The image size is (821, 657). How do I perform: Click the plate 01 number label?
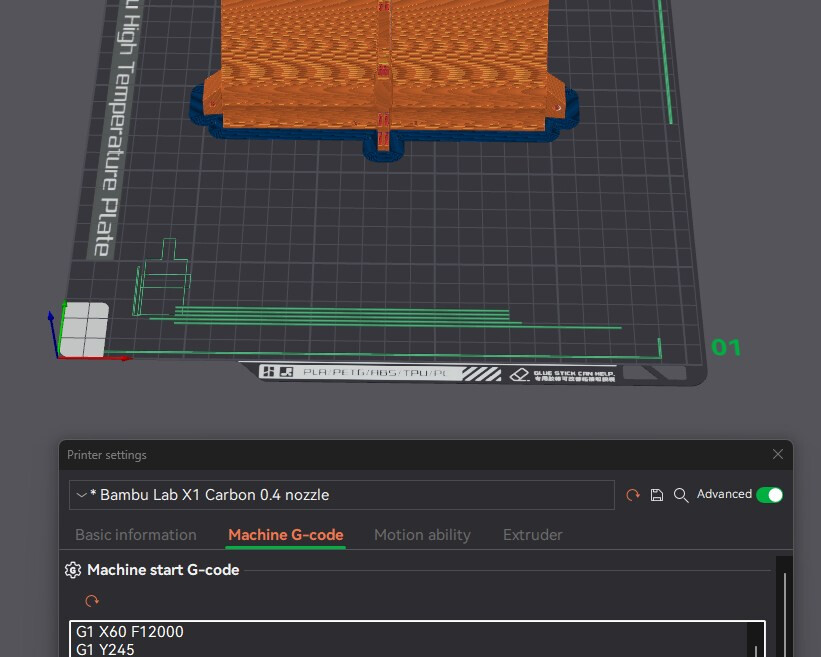coord(726,348)
